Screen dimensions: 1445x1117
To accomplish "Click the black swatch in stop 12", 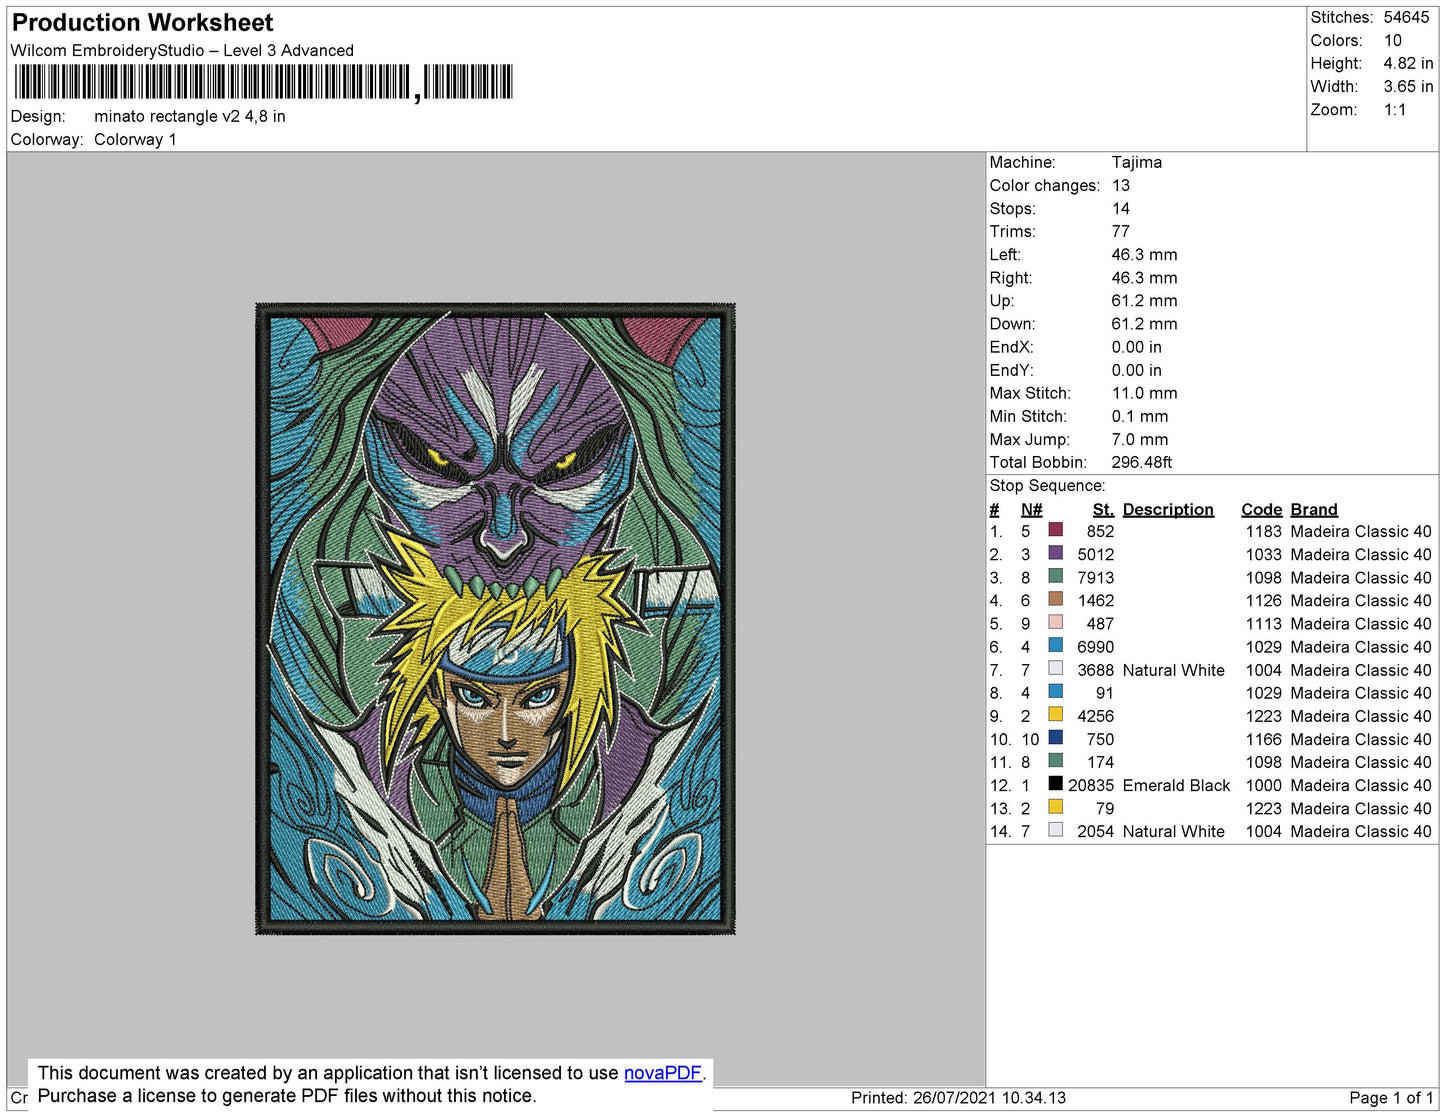I will point(1055,783).
